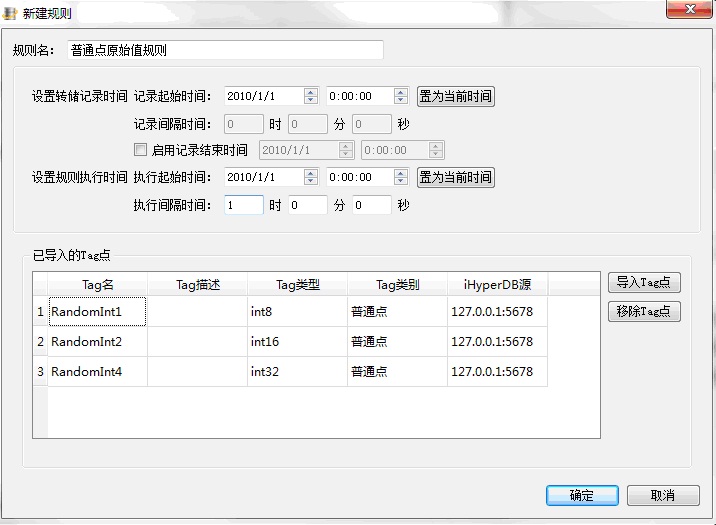Click the application icon in the title bar

click(10, 13)
